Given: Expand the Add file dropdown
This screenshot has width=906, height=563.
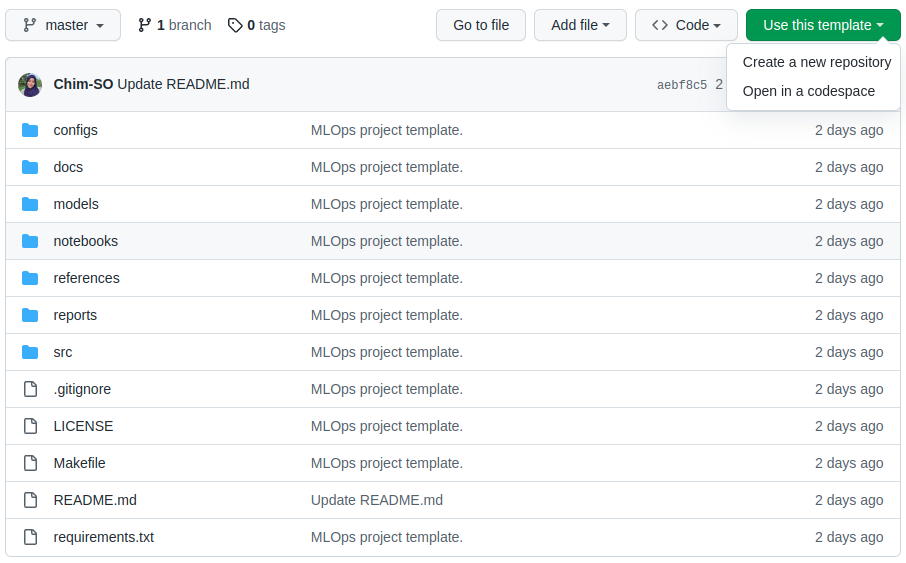Looking at the screenshot, I should pyautogui.click(x=580, y=25).
